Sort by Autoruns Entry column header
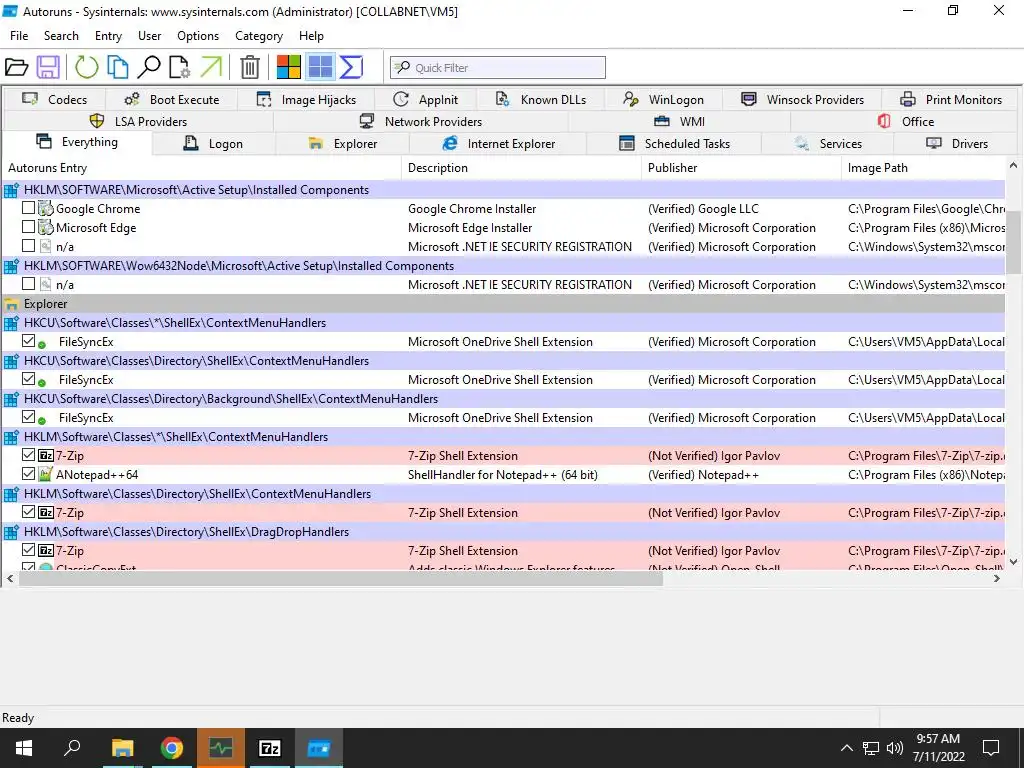This screenshot has width=1024, height=768. pyautogui.click(x=202, y=168)
